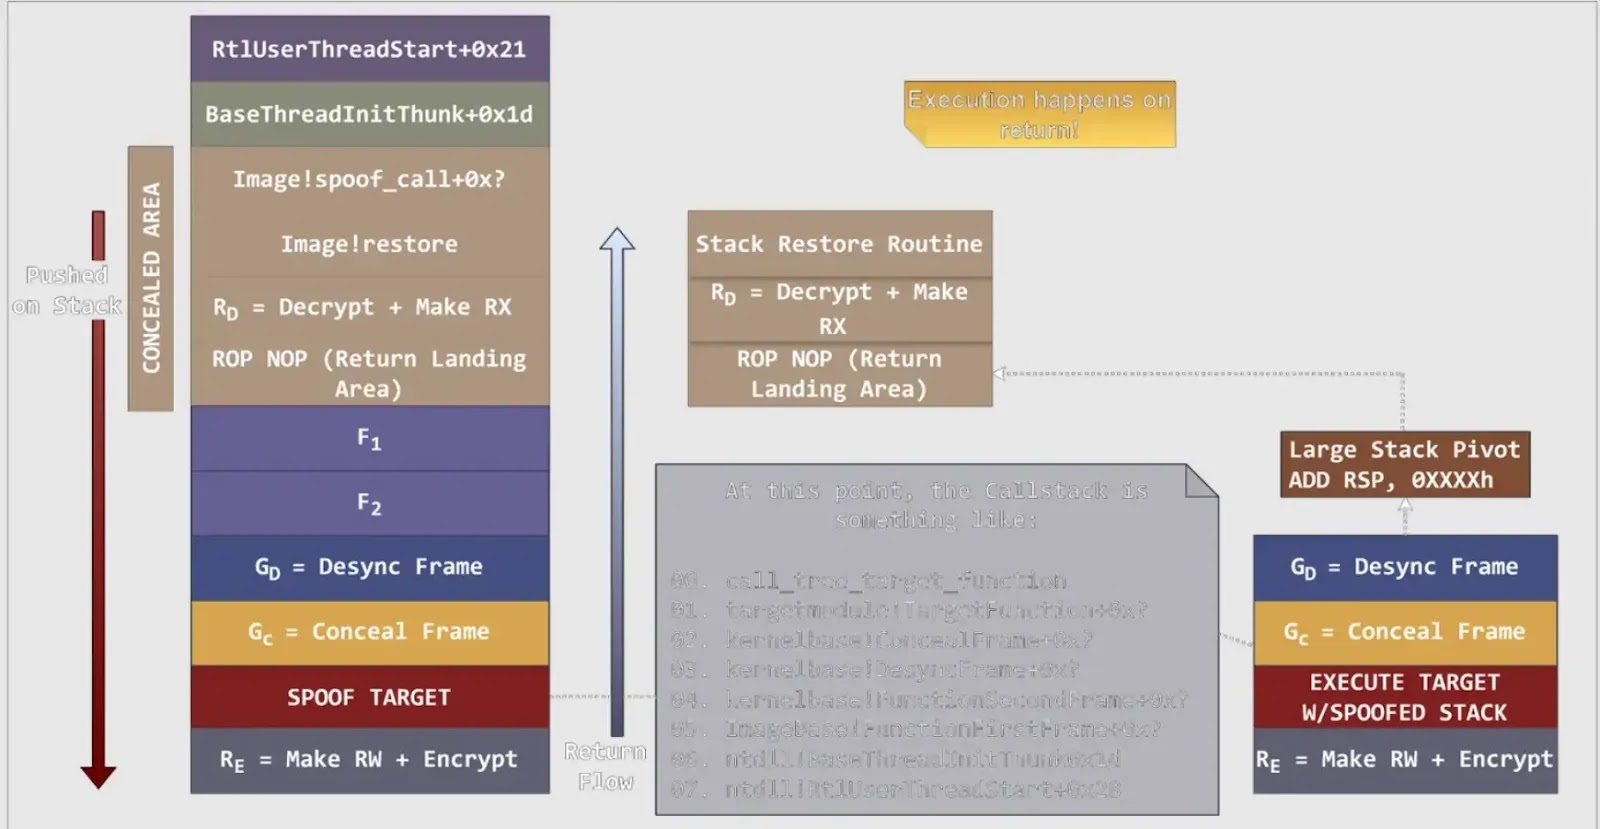This screenshot has width=1600, height=829.
Task: Click the 'Return Flow' label text
Action: (x=605, y=766)
